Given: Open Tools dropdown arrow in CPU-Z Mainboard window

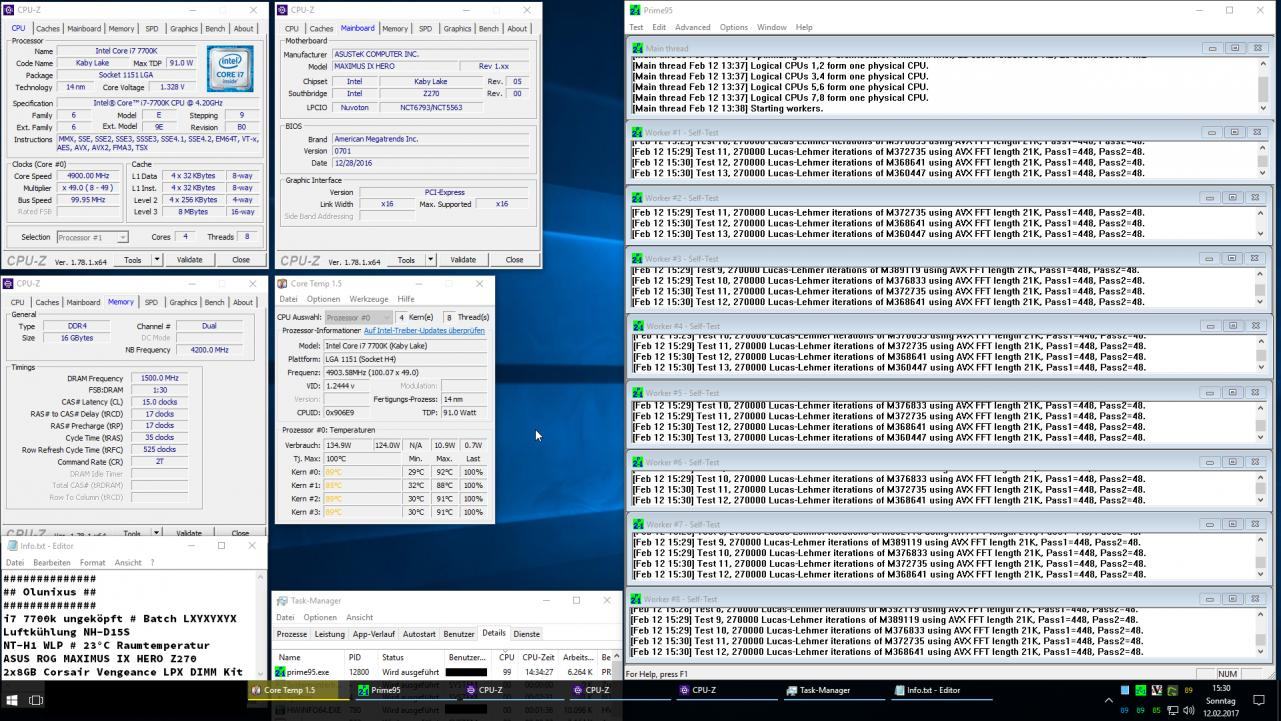Looking at the screenshot, I should pos(430,259).
